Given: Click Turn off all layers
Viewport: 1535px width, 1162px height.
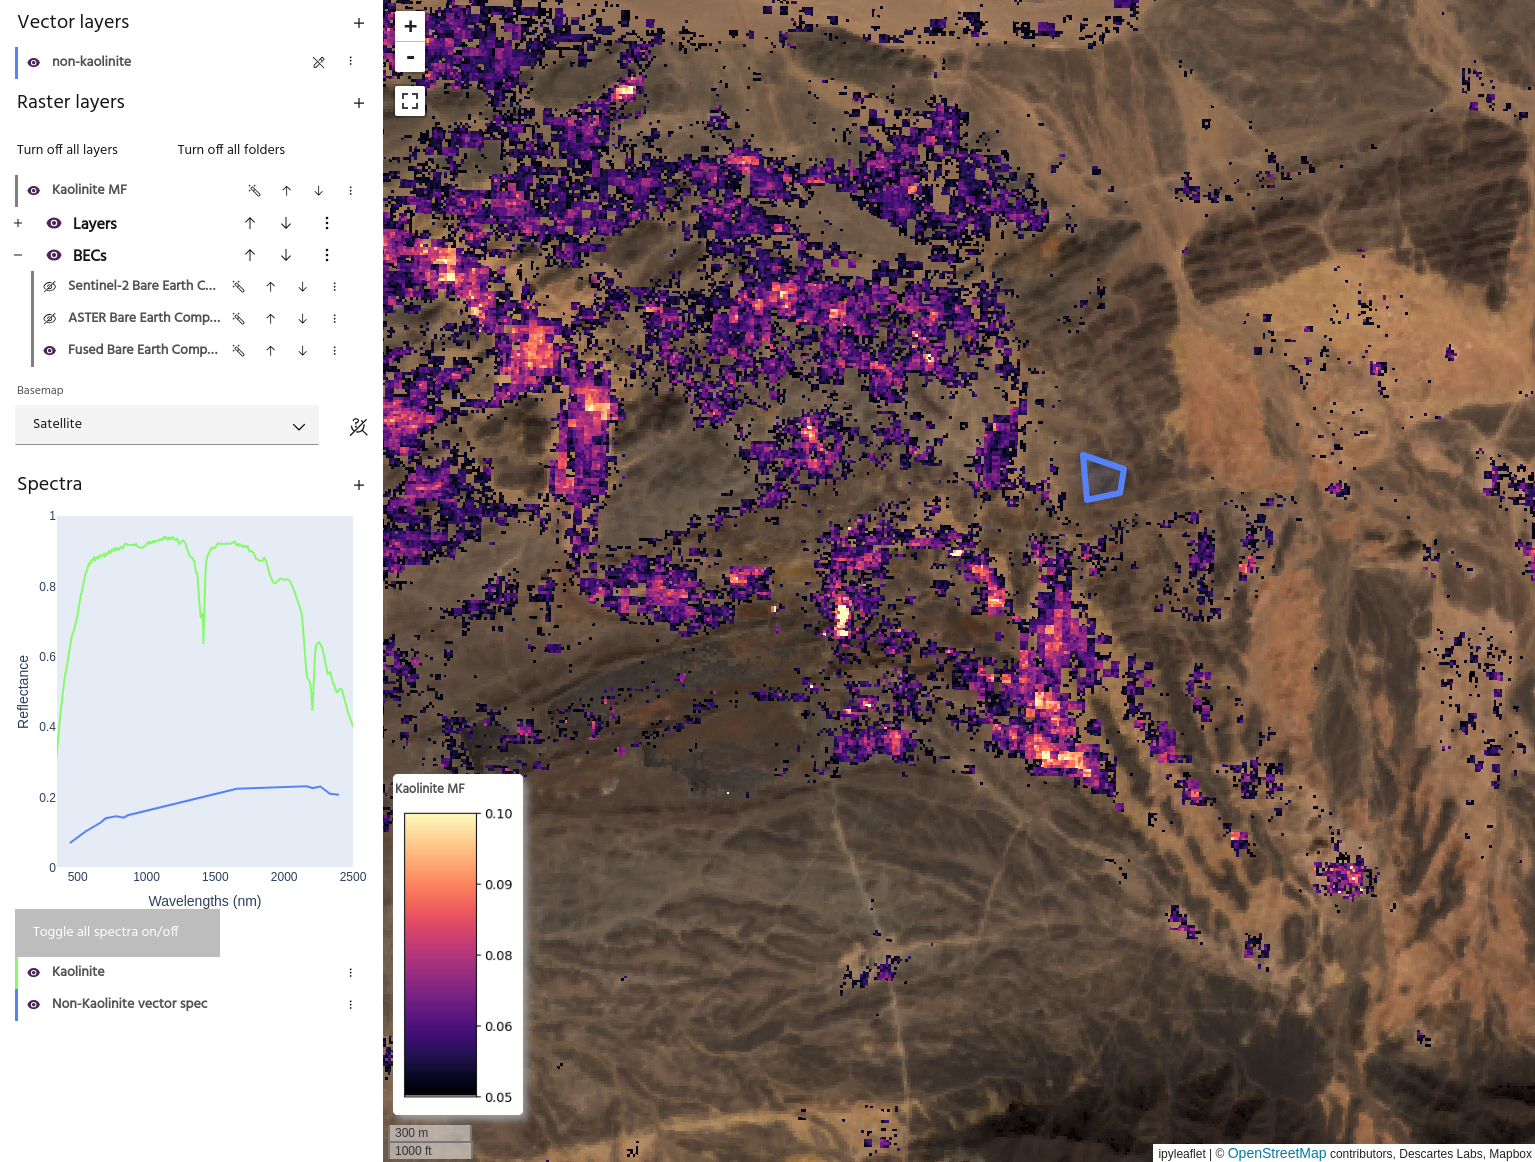Looking at the screenshot, I should 67,150.
